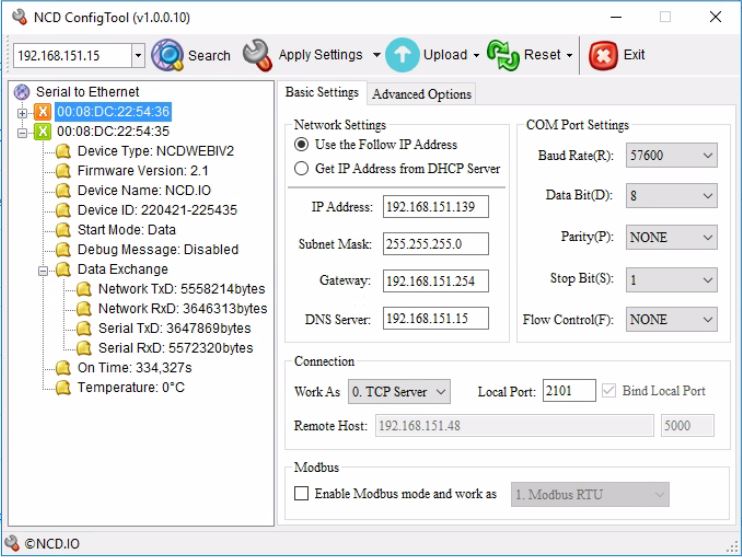Click folder icon beside Debug Message
Screen dimensions: 742x558
pyautogui.click(x=63, y=250)
